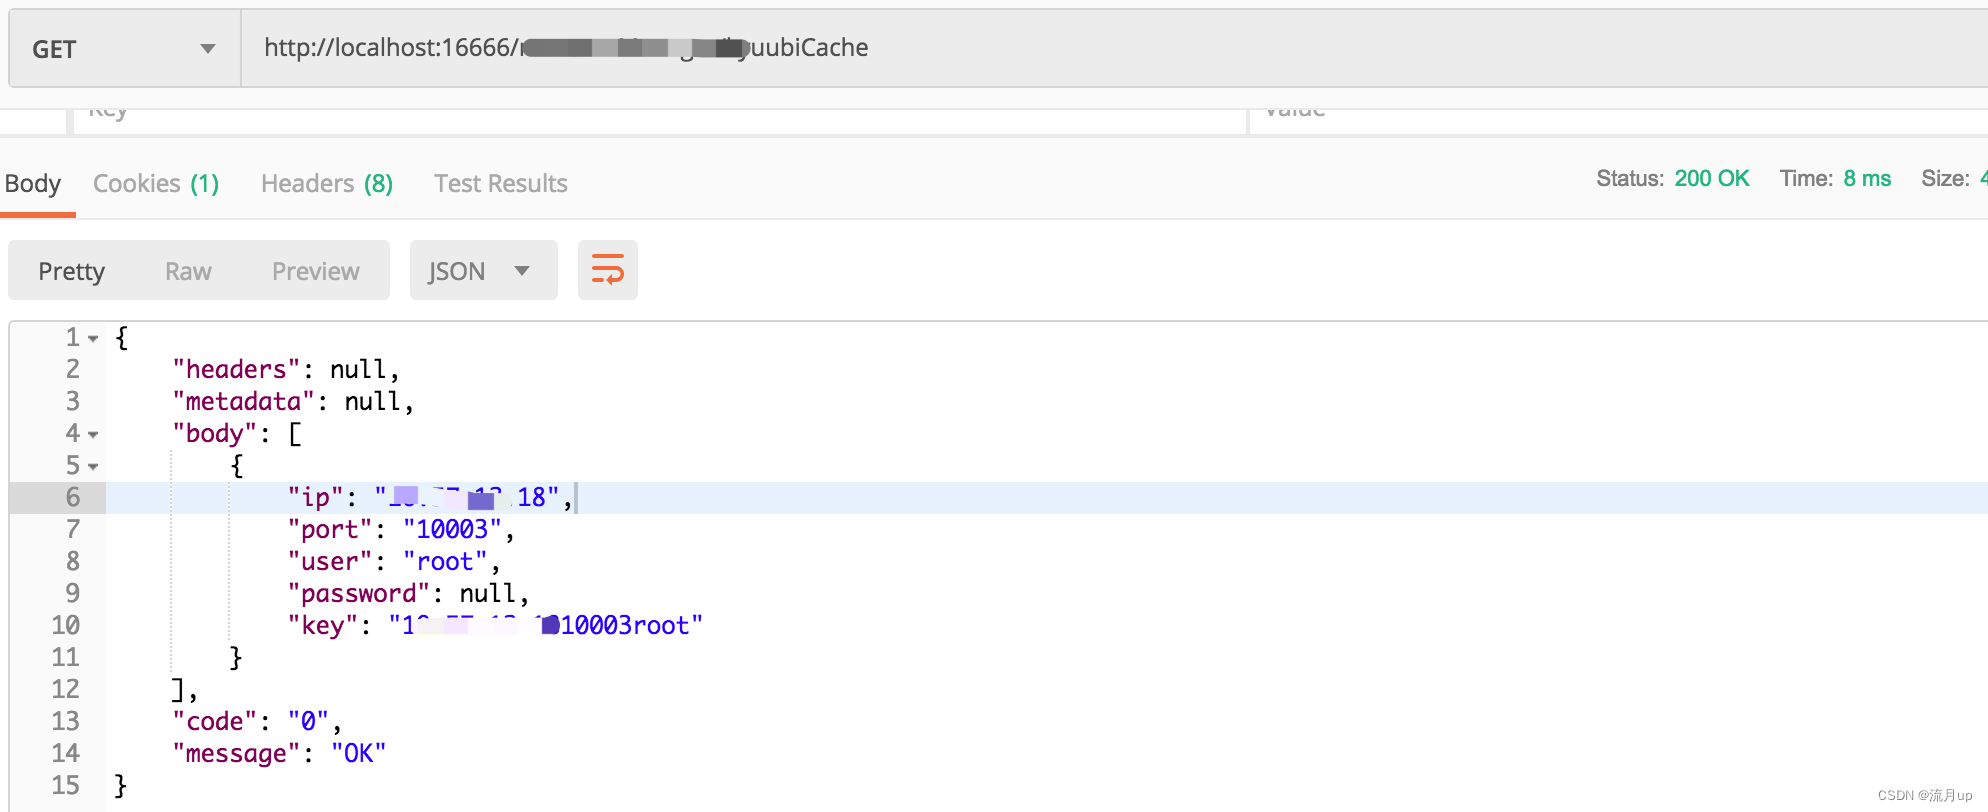Image resolution: width=1988 pixels, height=812 pixels.
Task: Click the request URL input field
Action: coord(1114,48)
